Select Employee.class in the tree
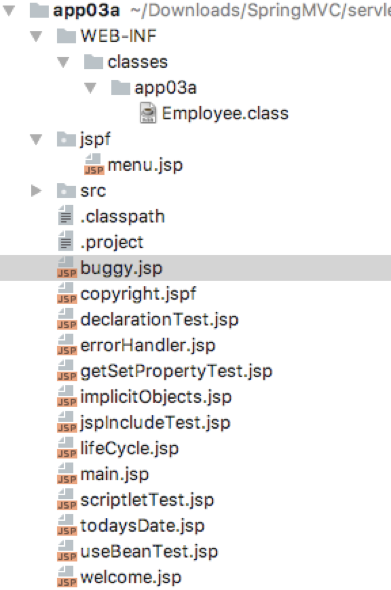This screenshot has height=590, width=391. pyautogui.click(x=225, y=113)
